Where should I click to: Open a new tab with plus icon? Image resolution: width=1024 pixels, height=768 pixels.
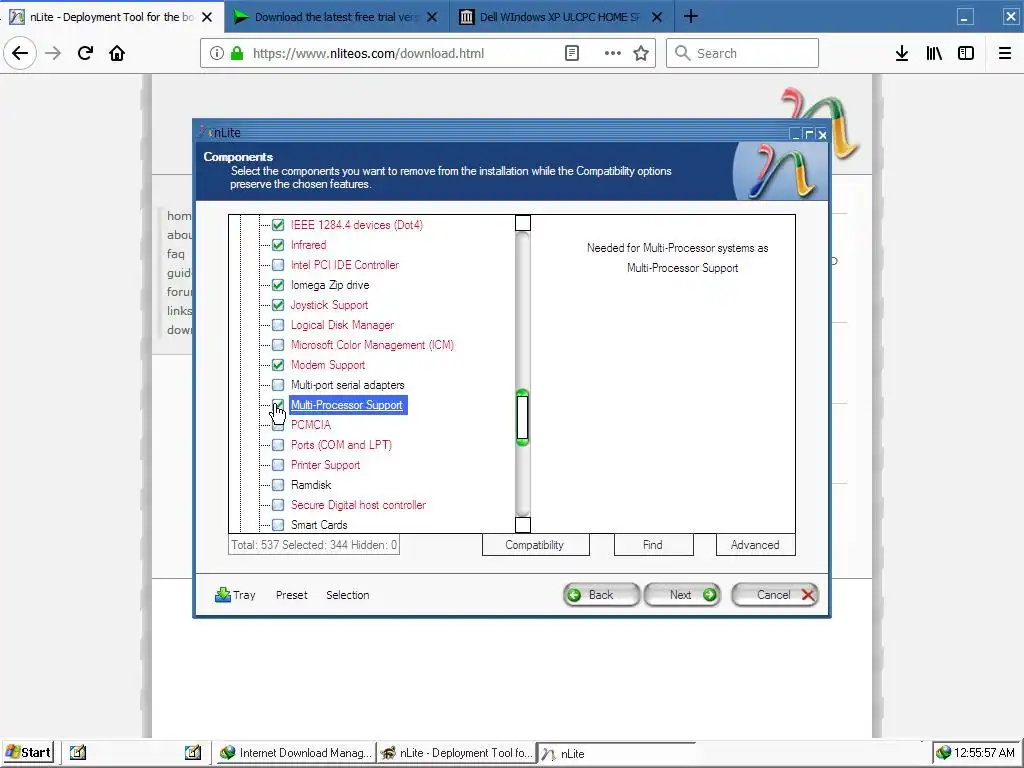pyautogui.click(x=690, y=16)
